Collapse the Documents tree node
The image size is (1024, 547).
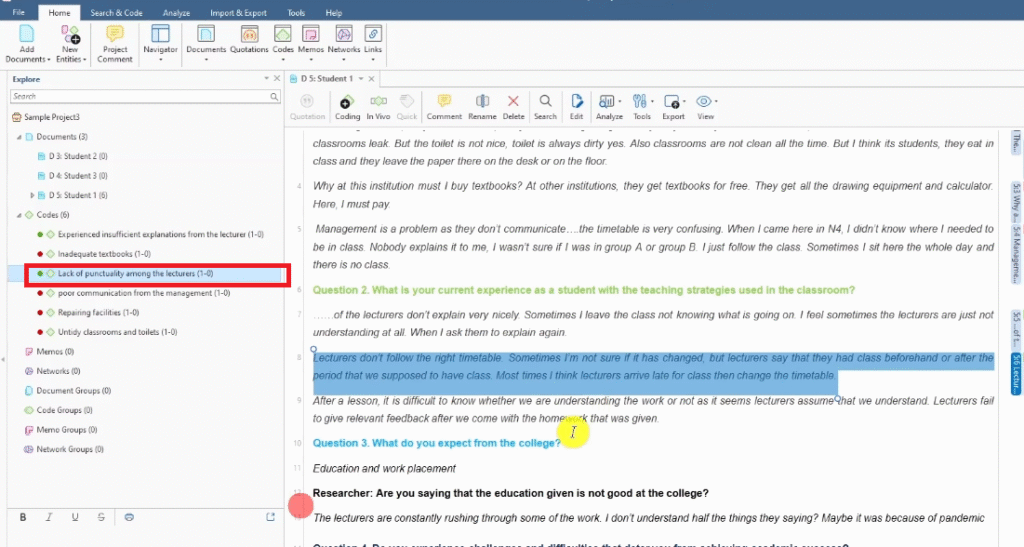click(x=18, y=137)
